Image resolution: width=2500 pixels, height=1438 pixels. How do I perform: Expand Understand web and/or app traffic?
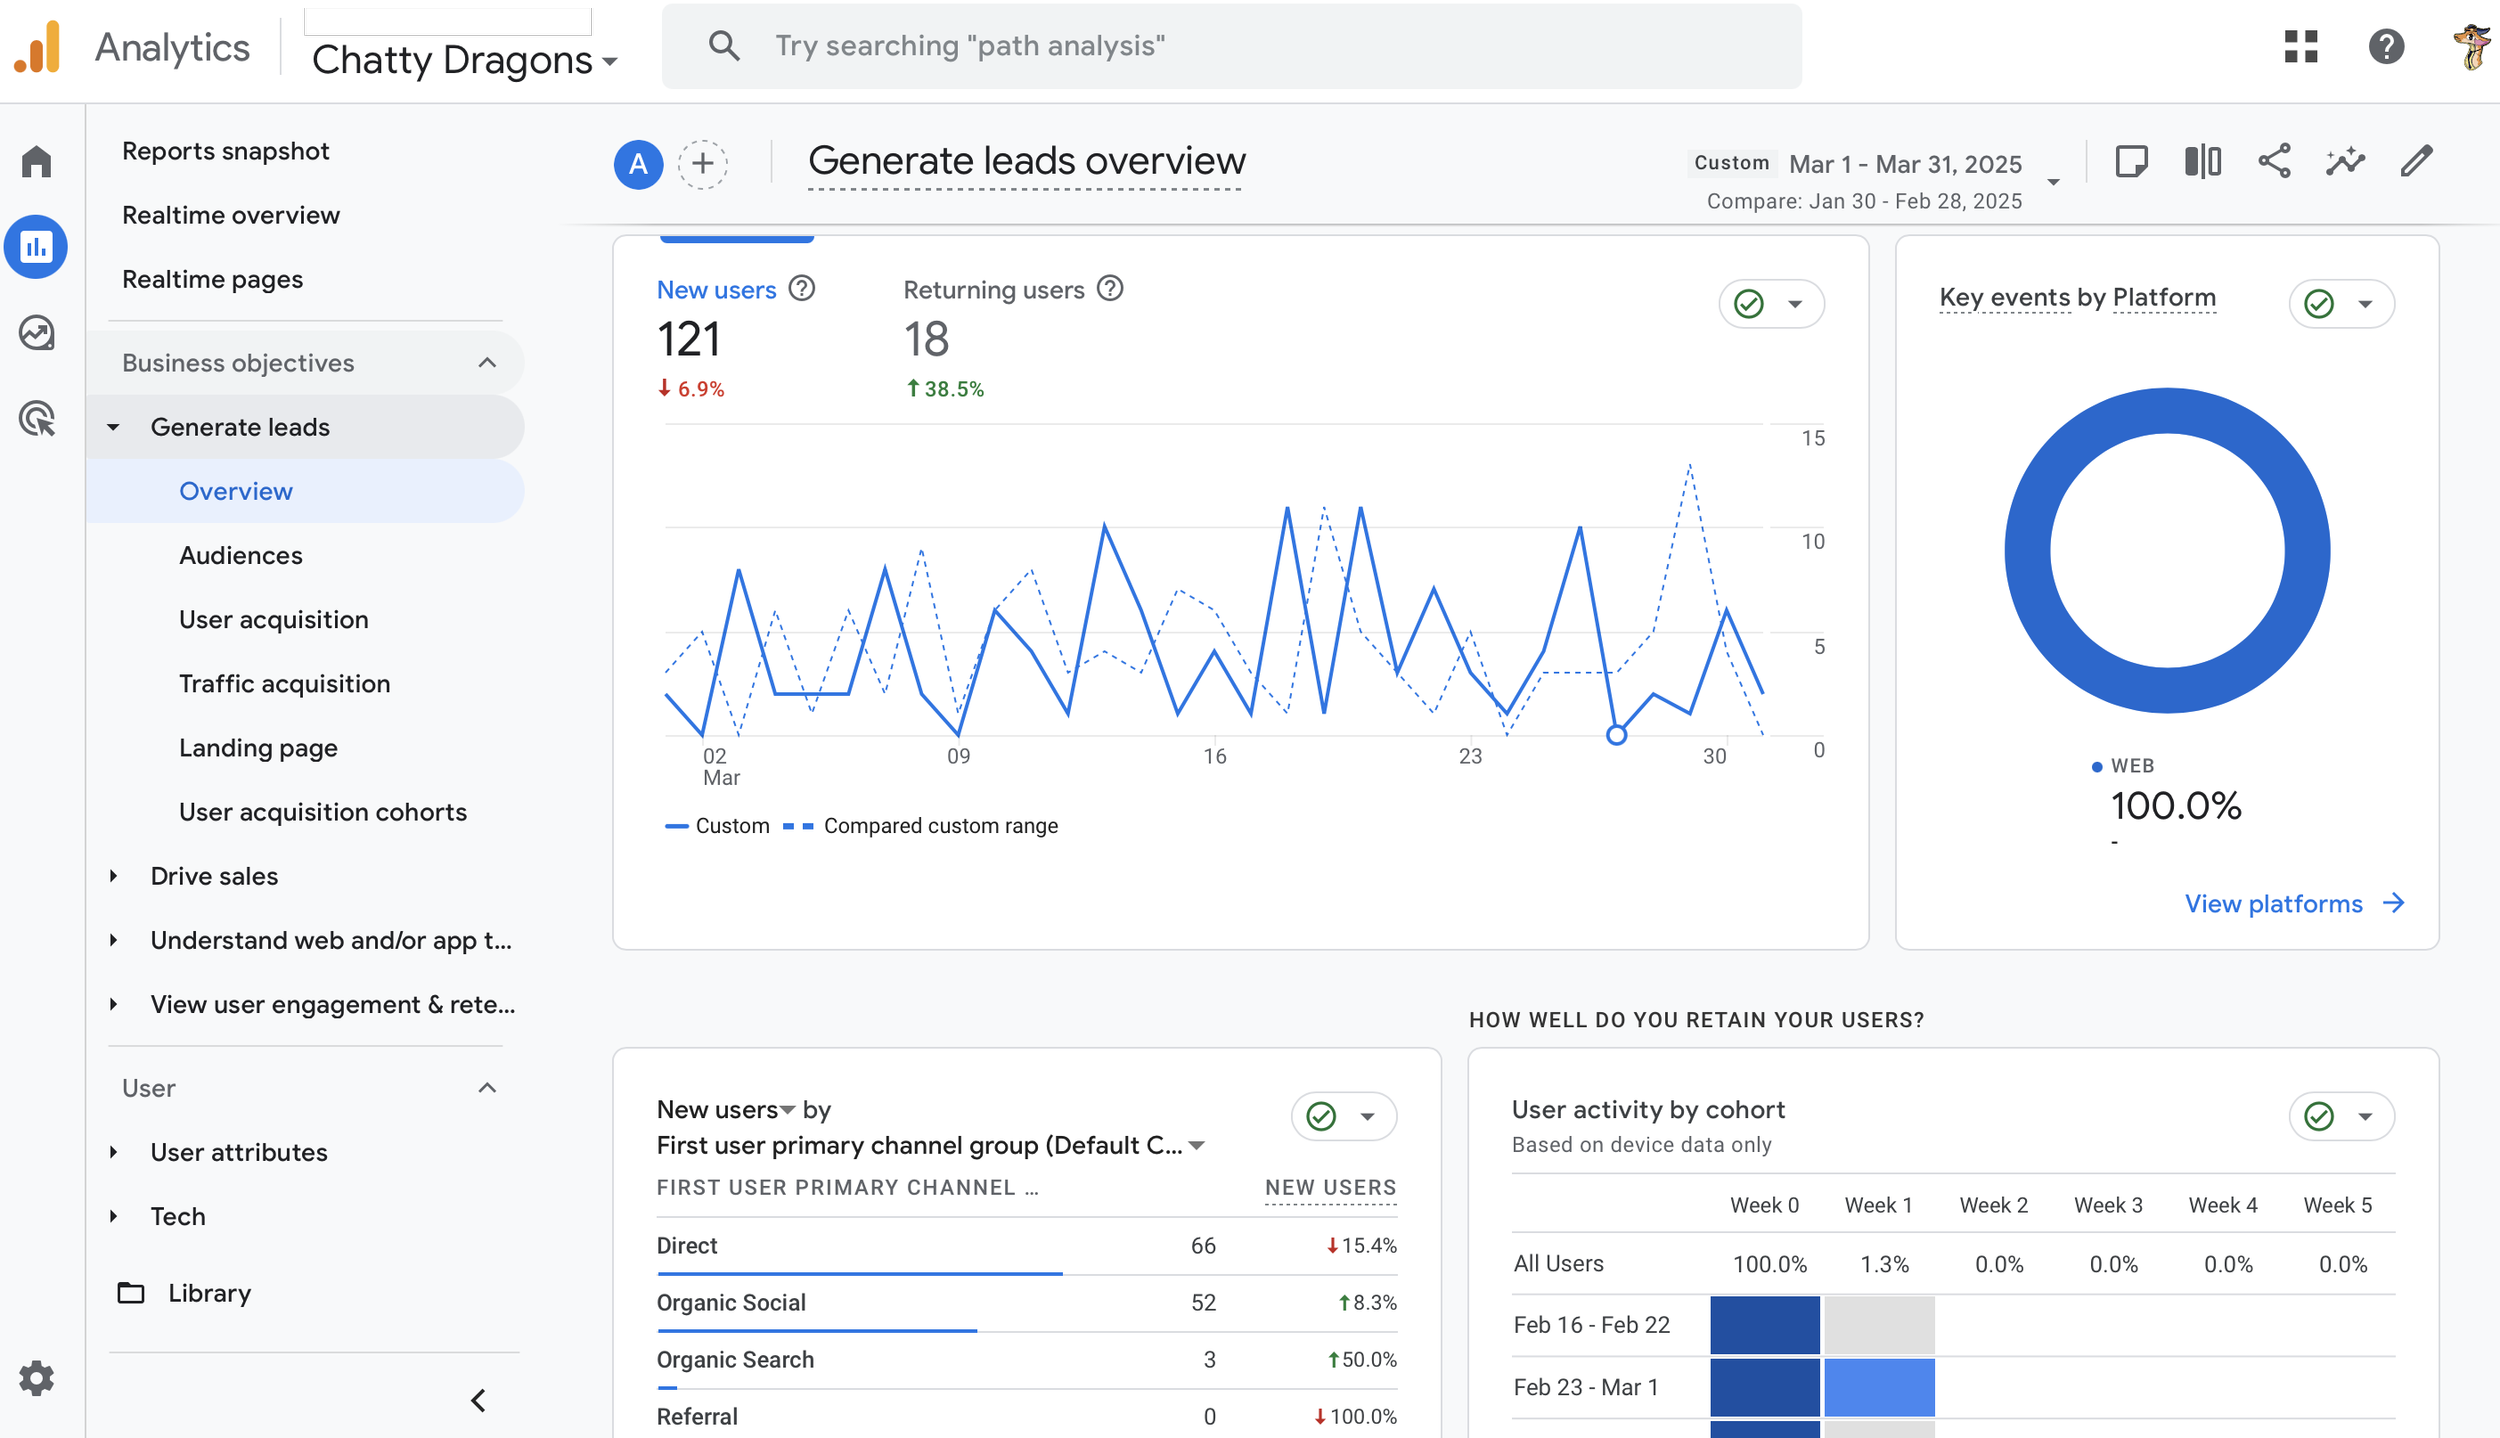click(x=113, y=940)
